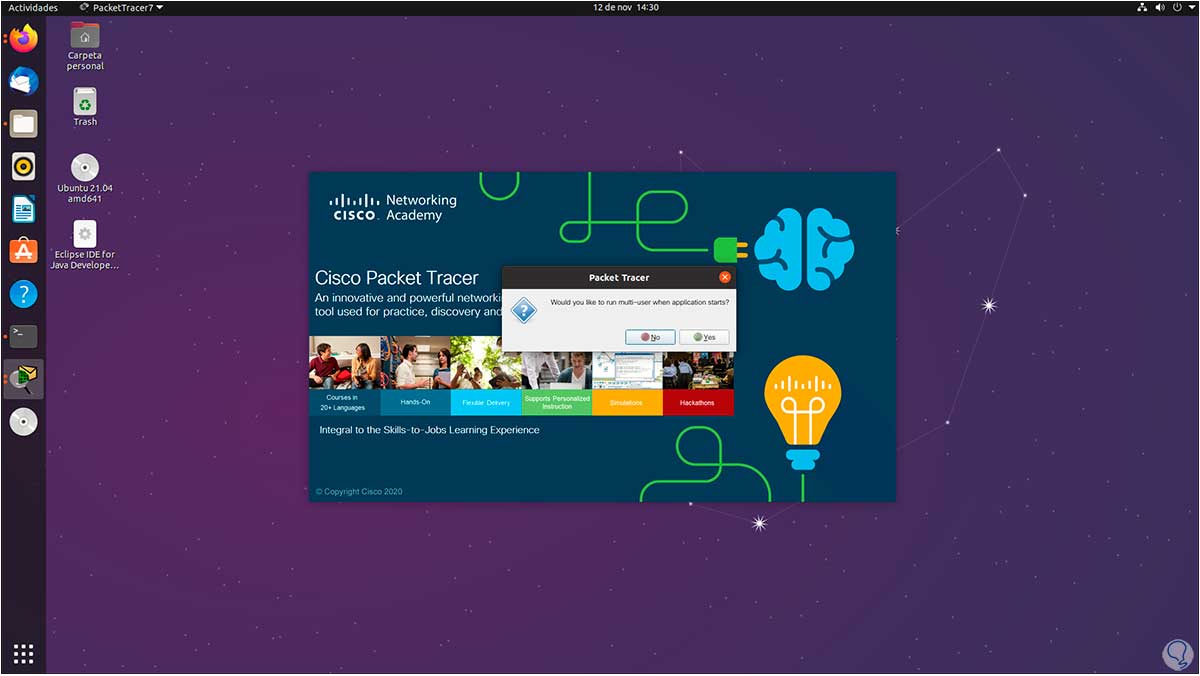Open the Files manager dock icon
This screenshot has height=676, width=1200.
point(24,124)
